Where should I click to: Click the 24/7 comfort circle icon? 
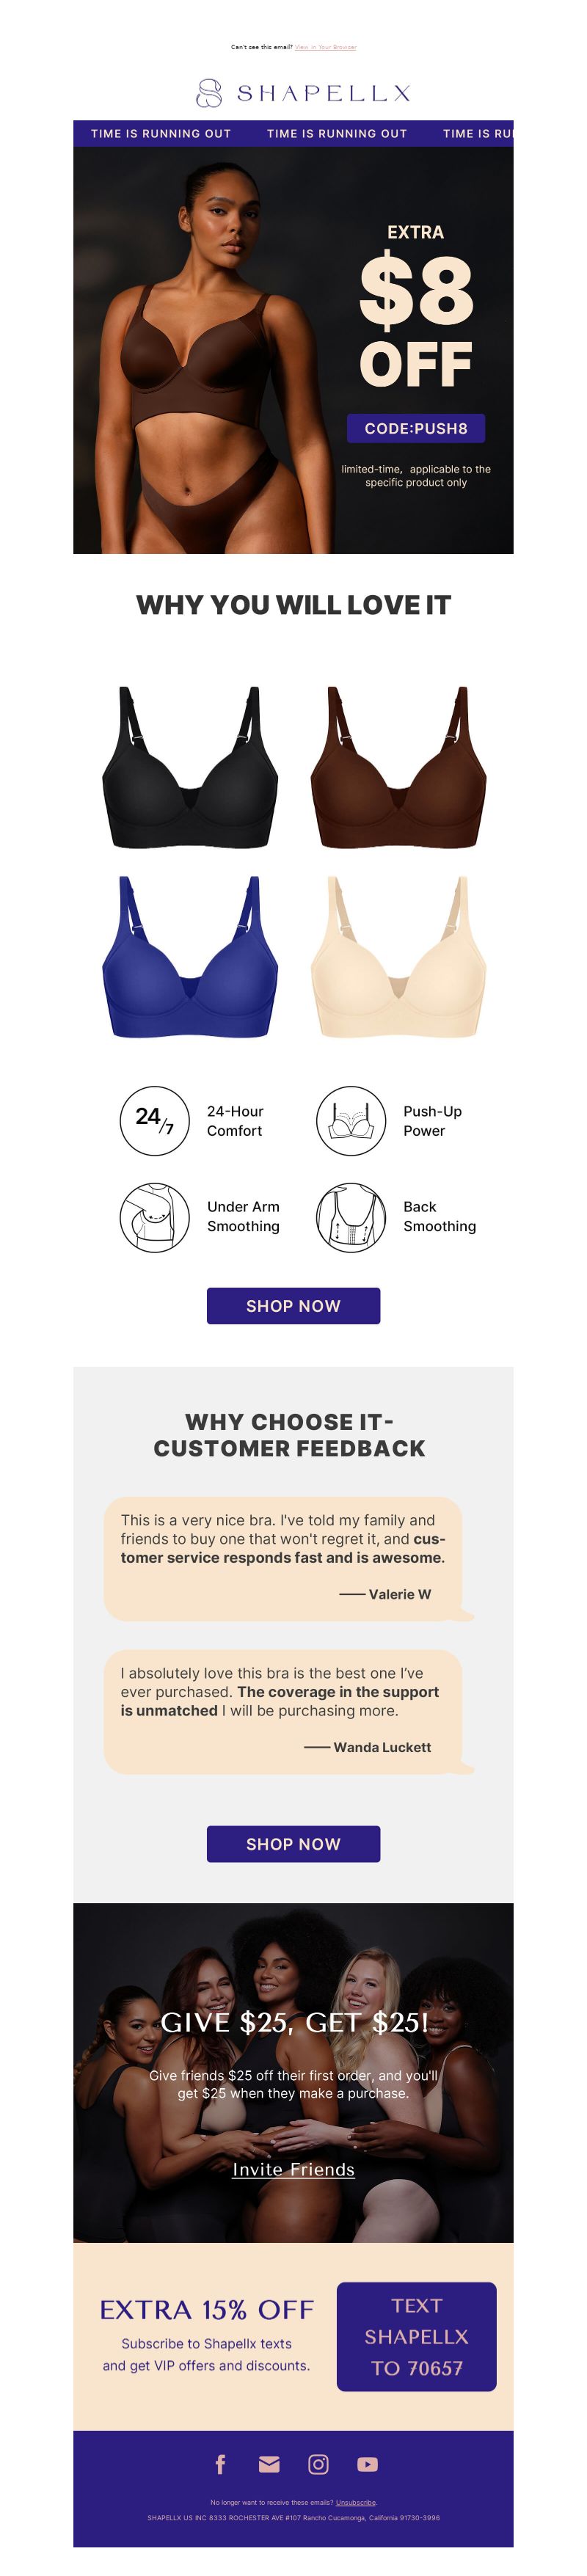[155, 1121]
